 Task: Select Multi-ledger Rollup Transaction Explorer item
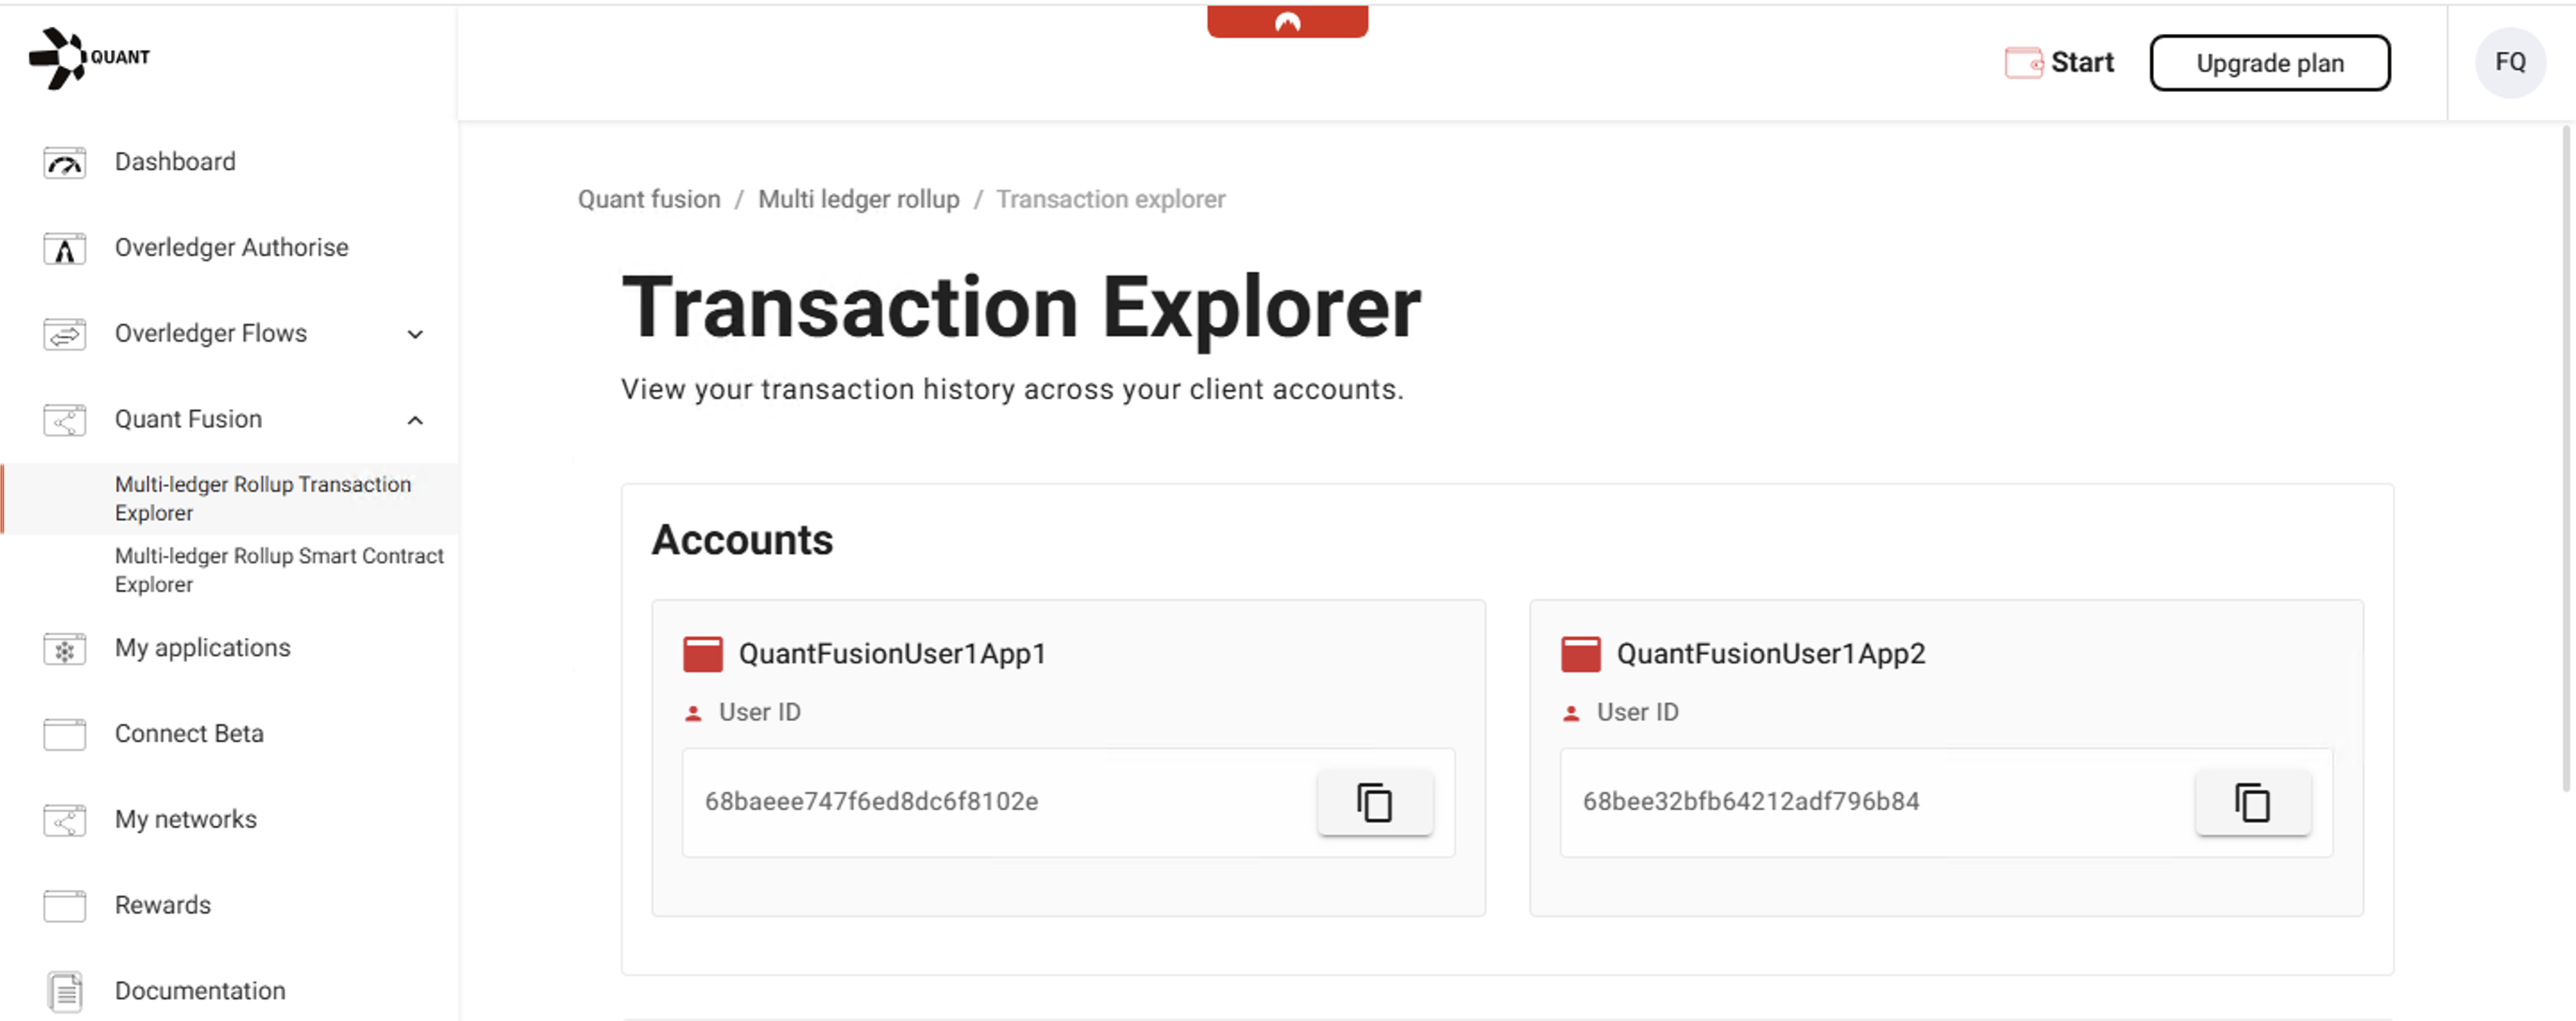pos(262,498)
